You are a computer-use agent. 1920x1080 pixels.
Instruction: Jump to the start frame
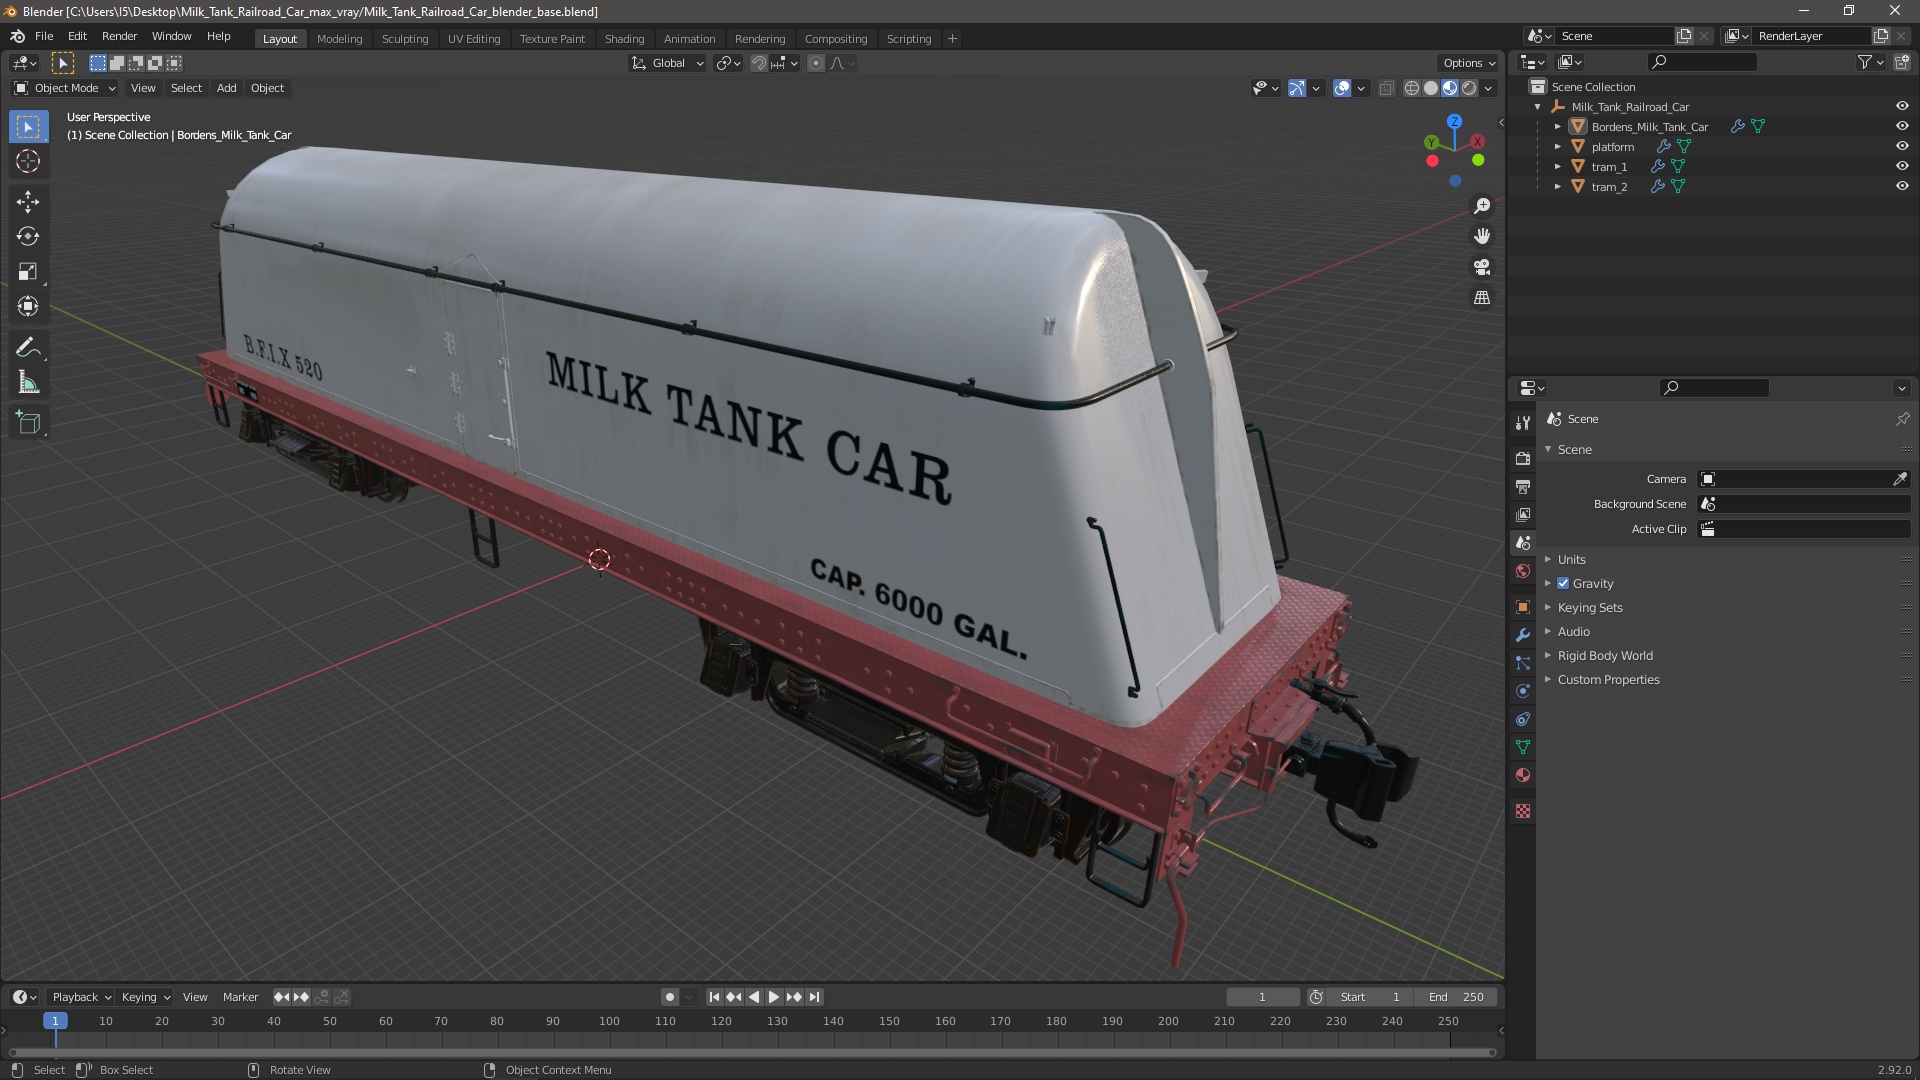(713, 997)
